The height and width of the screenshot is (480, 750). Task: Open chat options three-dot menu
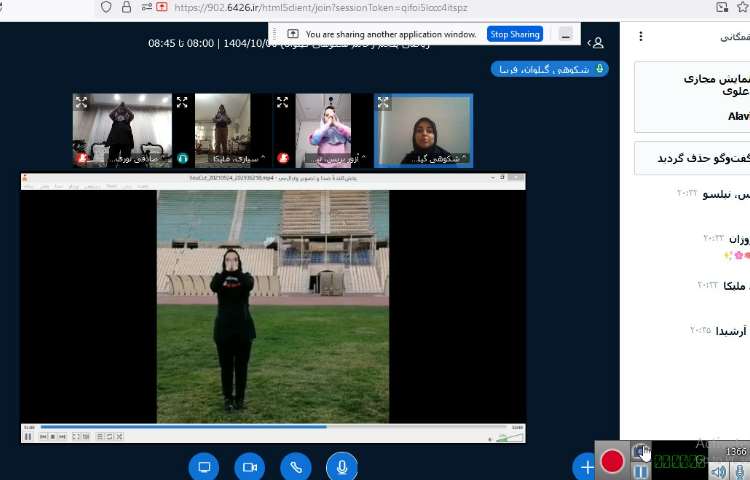641,37
